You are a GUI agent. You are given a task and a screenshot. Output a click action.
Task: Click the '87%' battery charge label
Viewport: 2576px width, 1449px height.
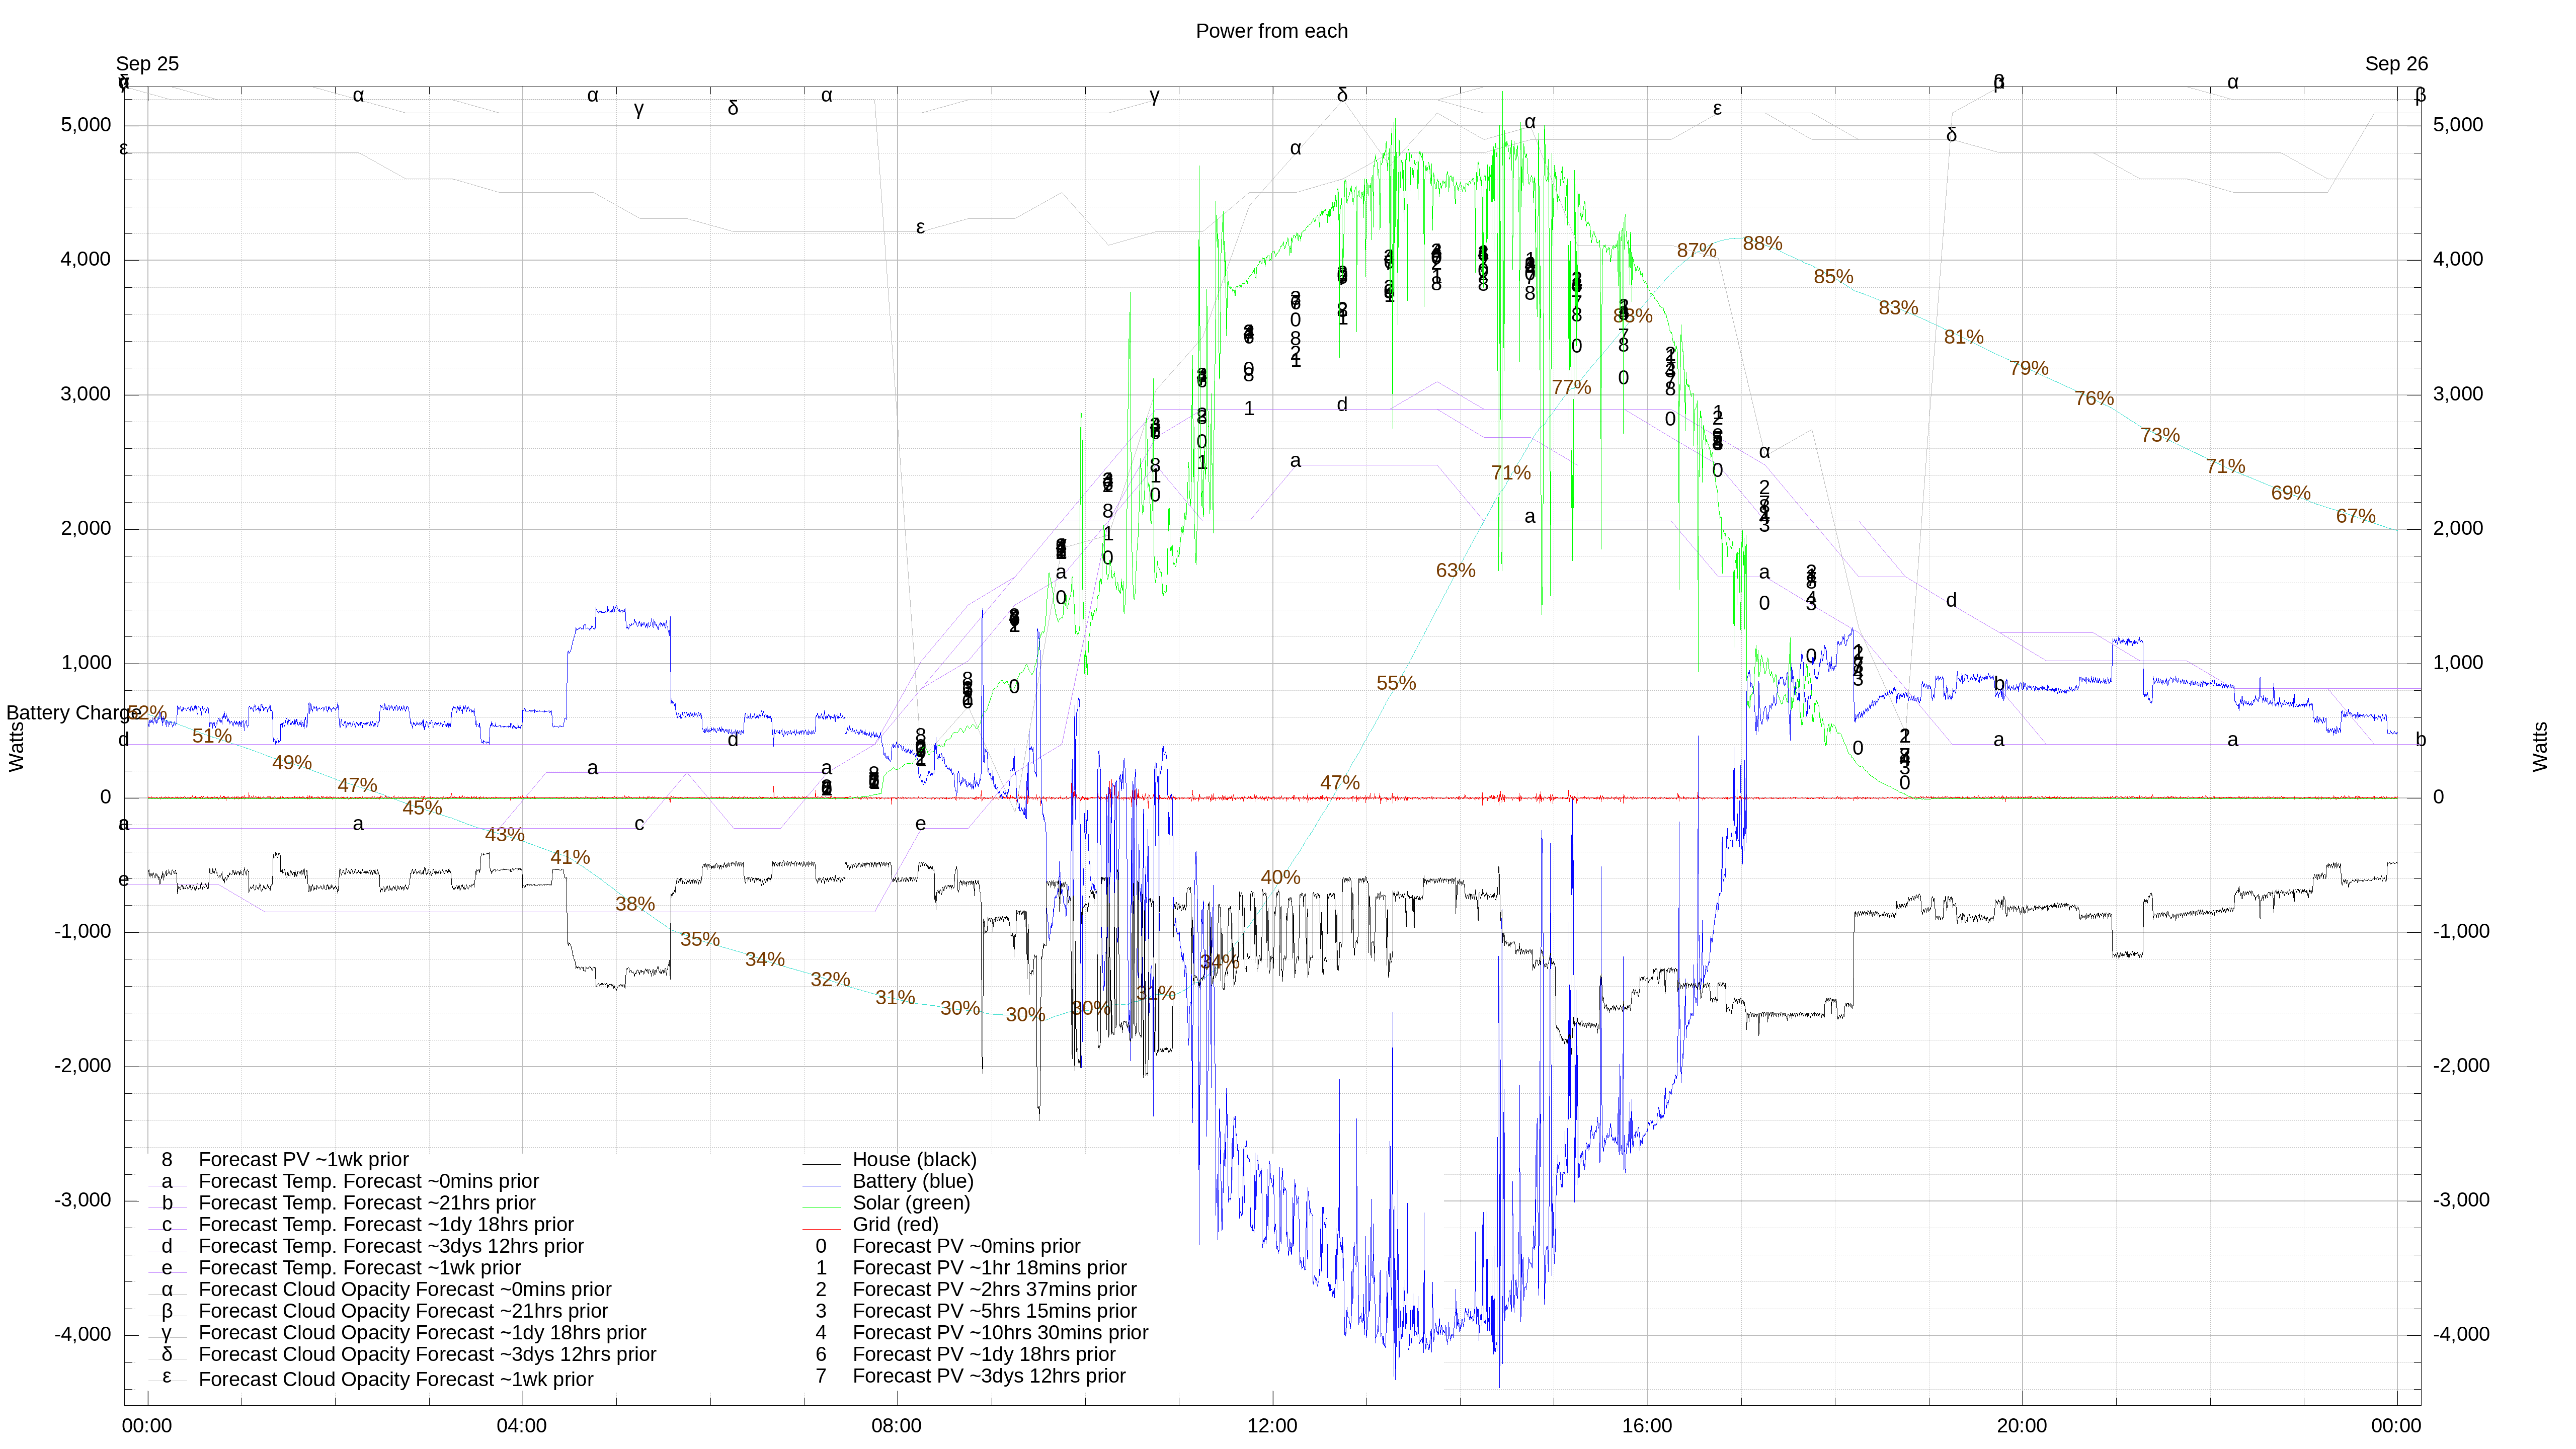[1696, 251]
